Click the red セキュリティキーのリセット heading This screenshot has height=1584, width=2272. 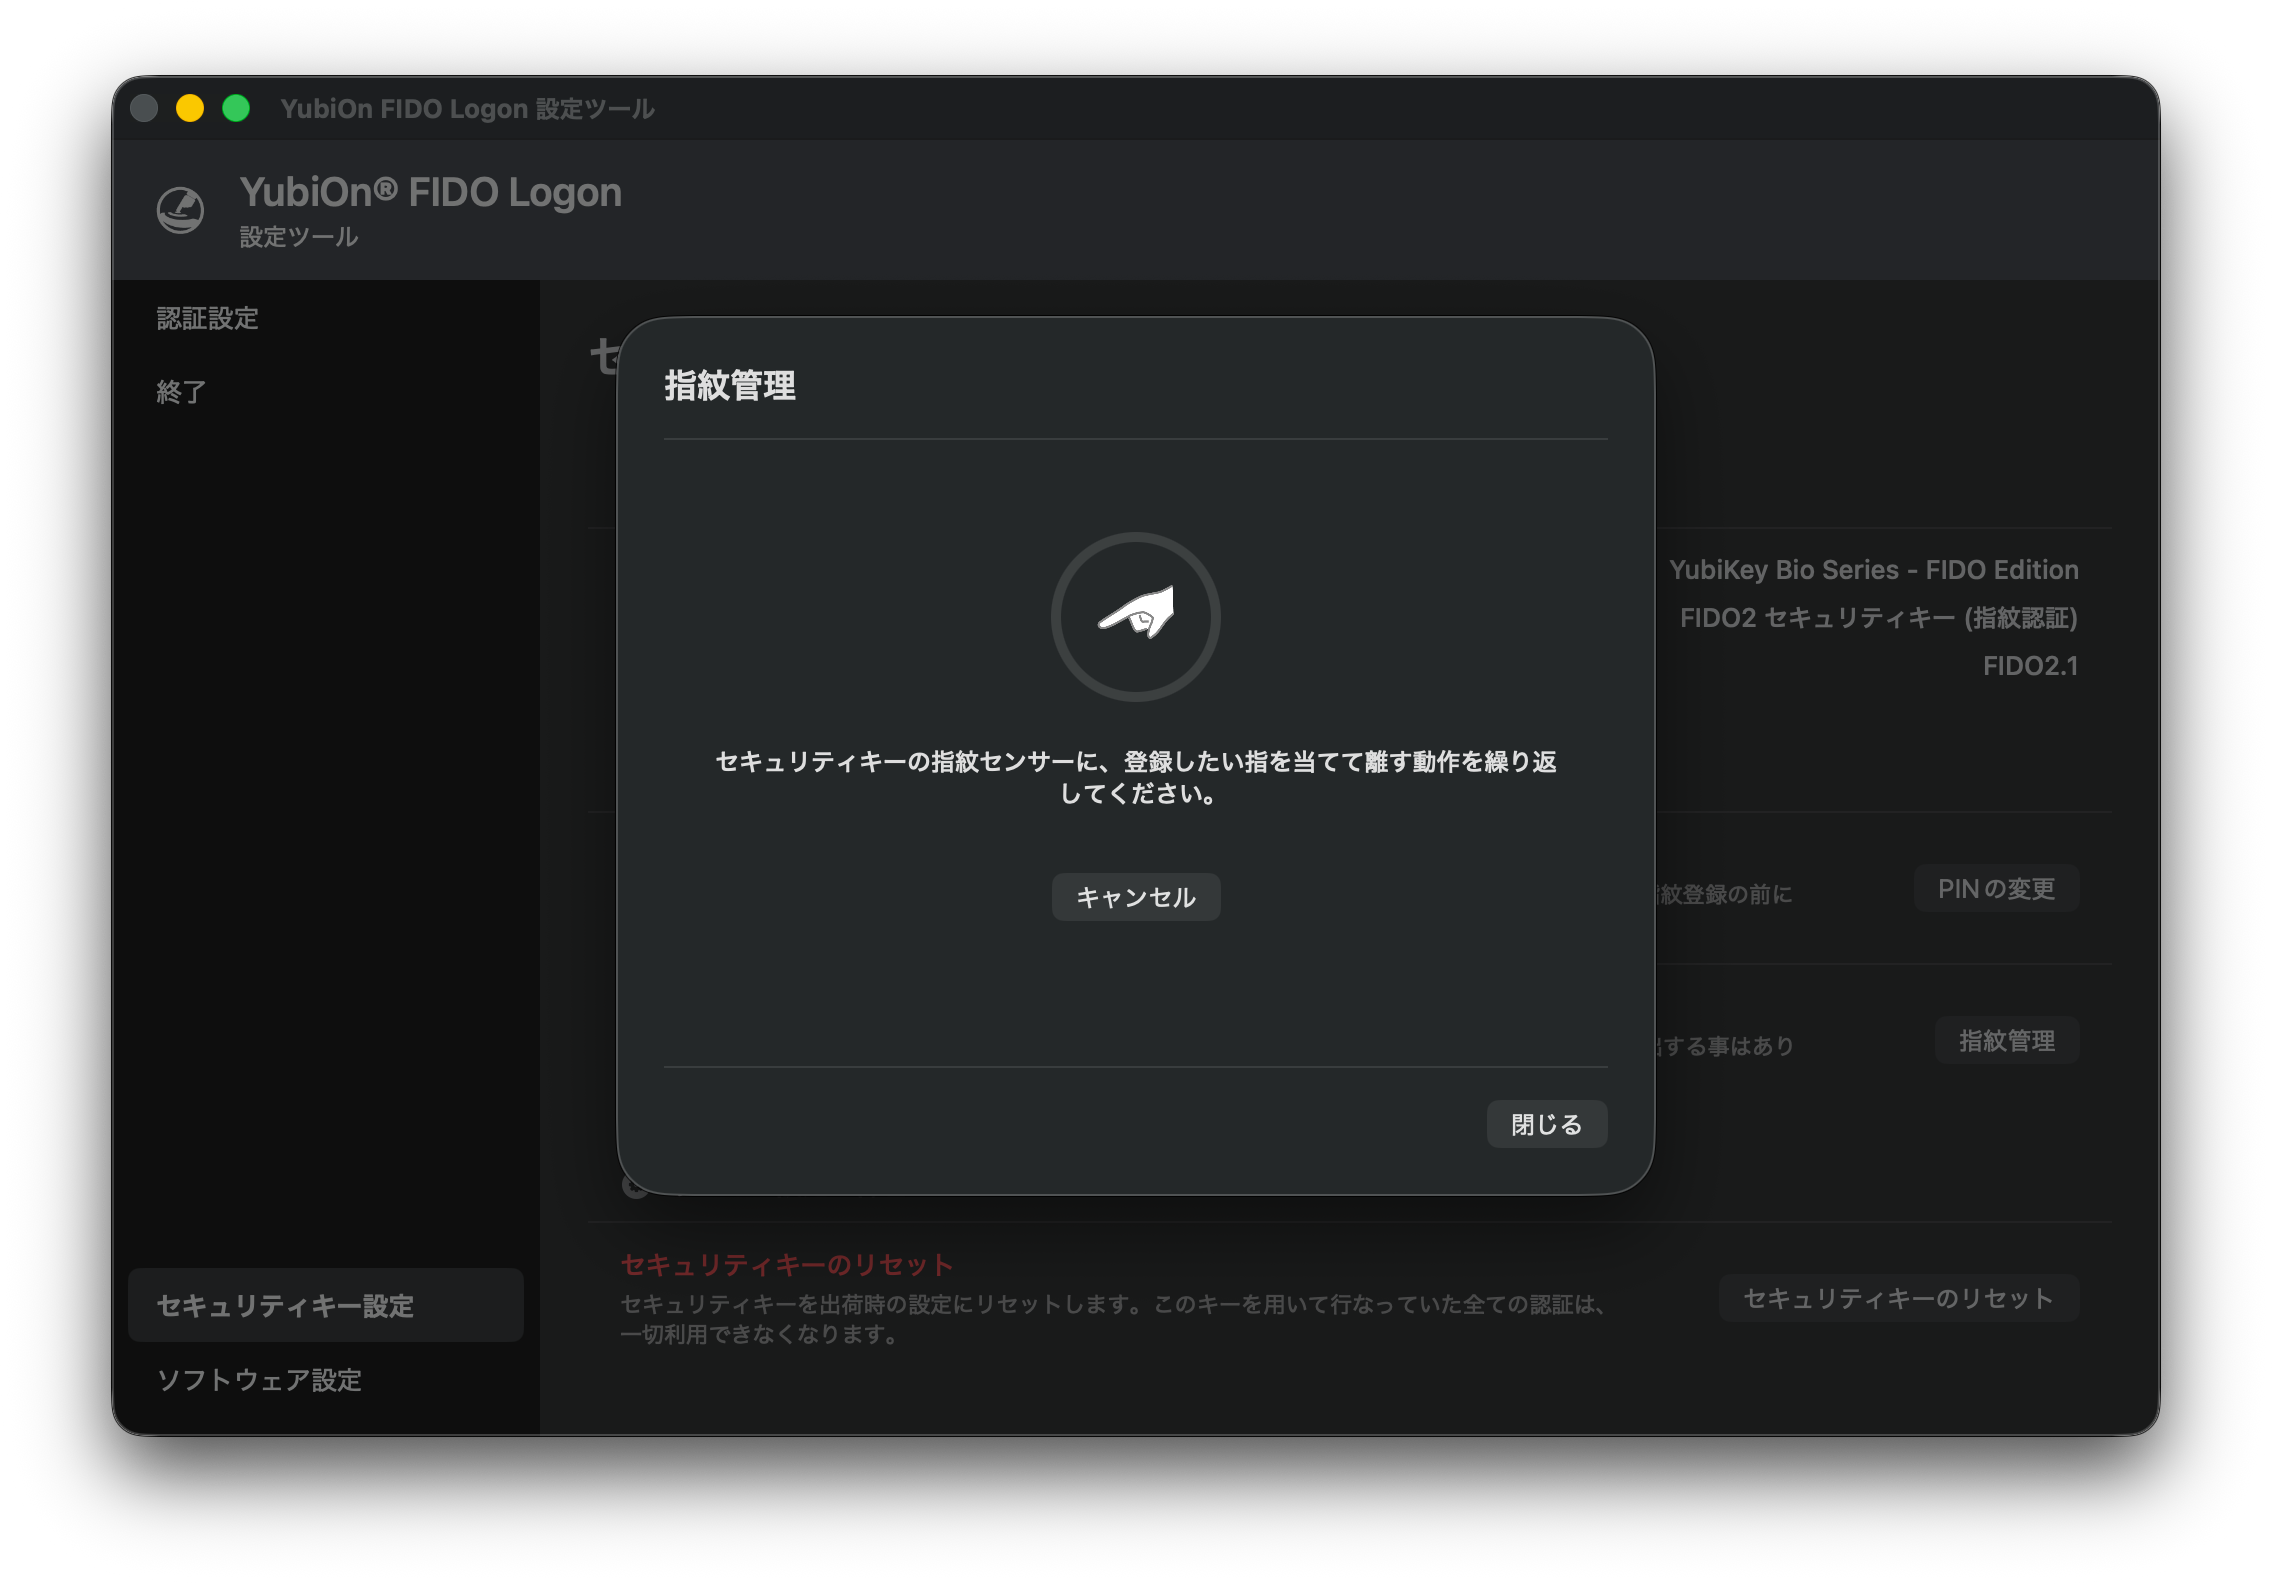point(786,1264)
